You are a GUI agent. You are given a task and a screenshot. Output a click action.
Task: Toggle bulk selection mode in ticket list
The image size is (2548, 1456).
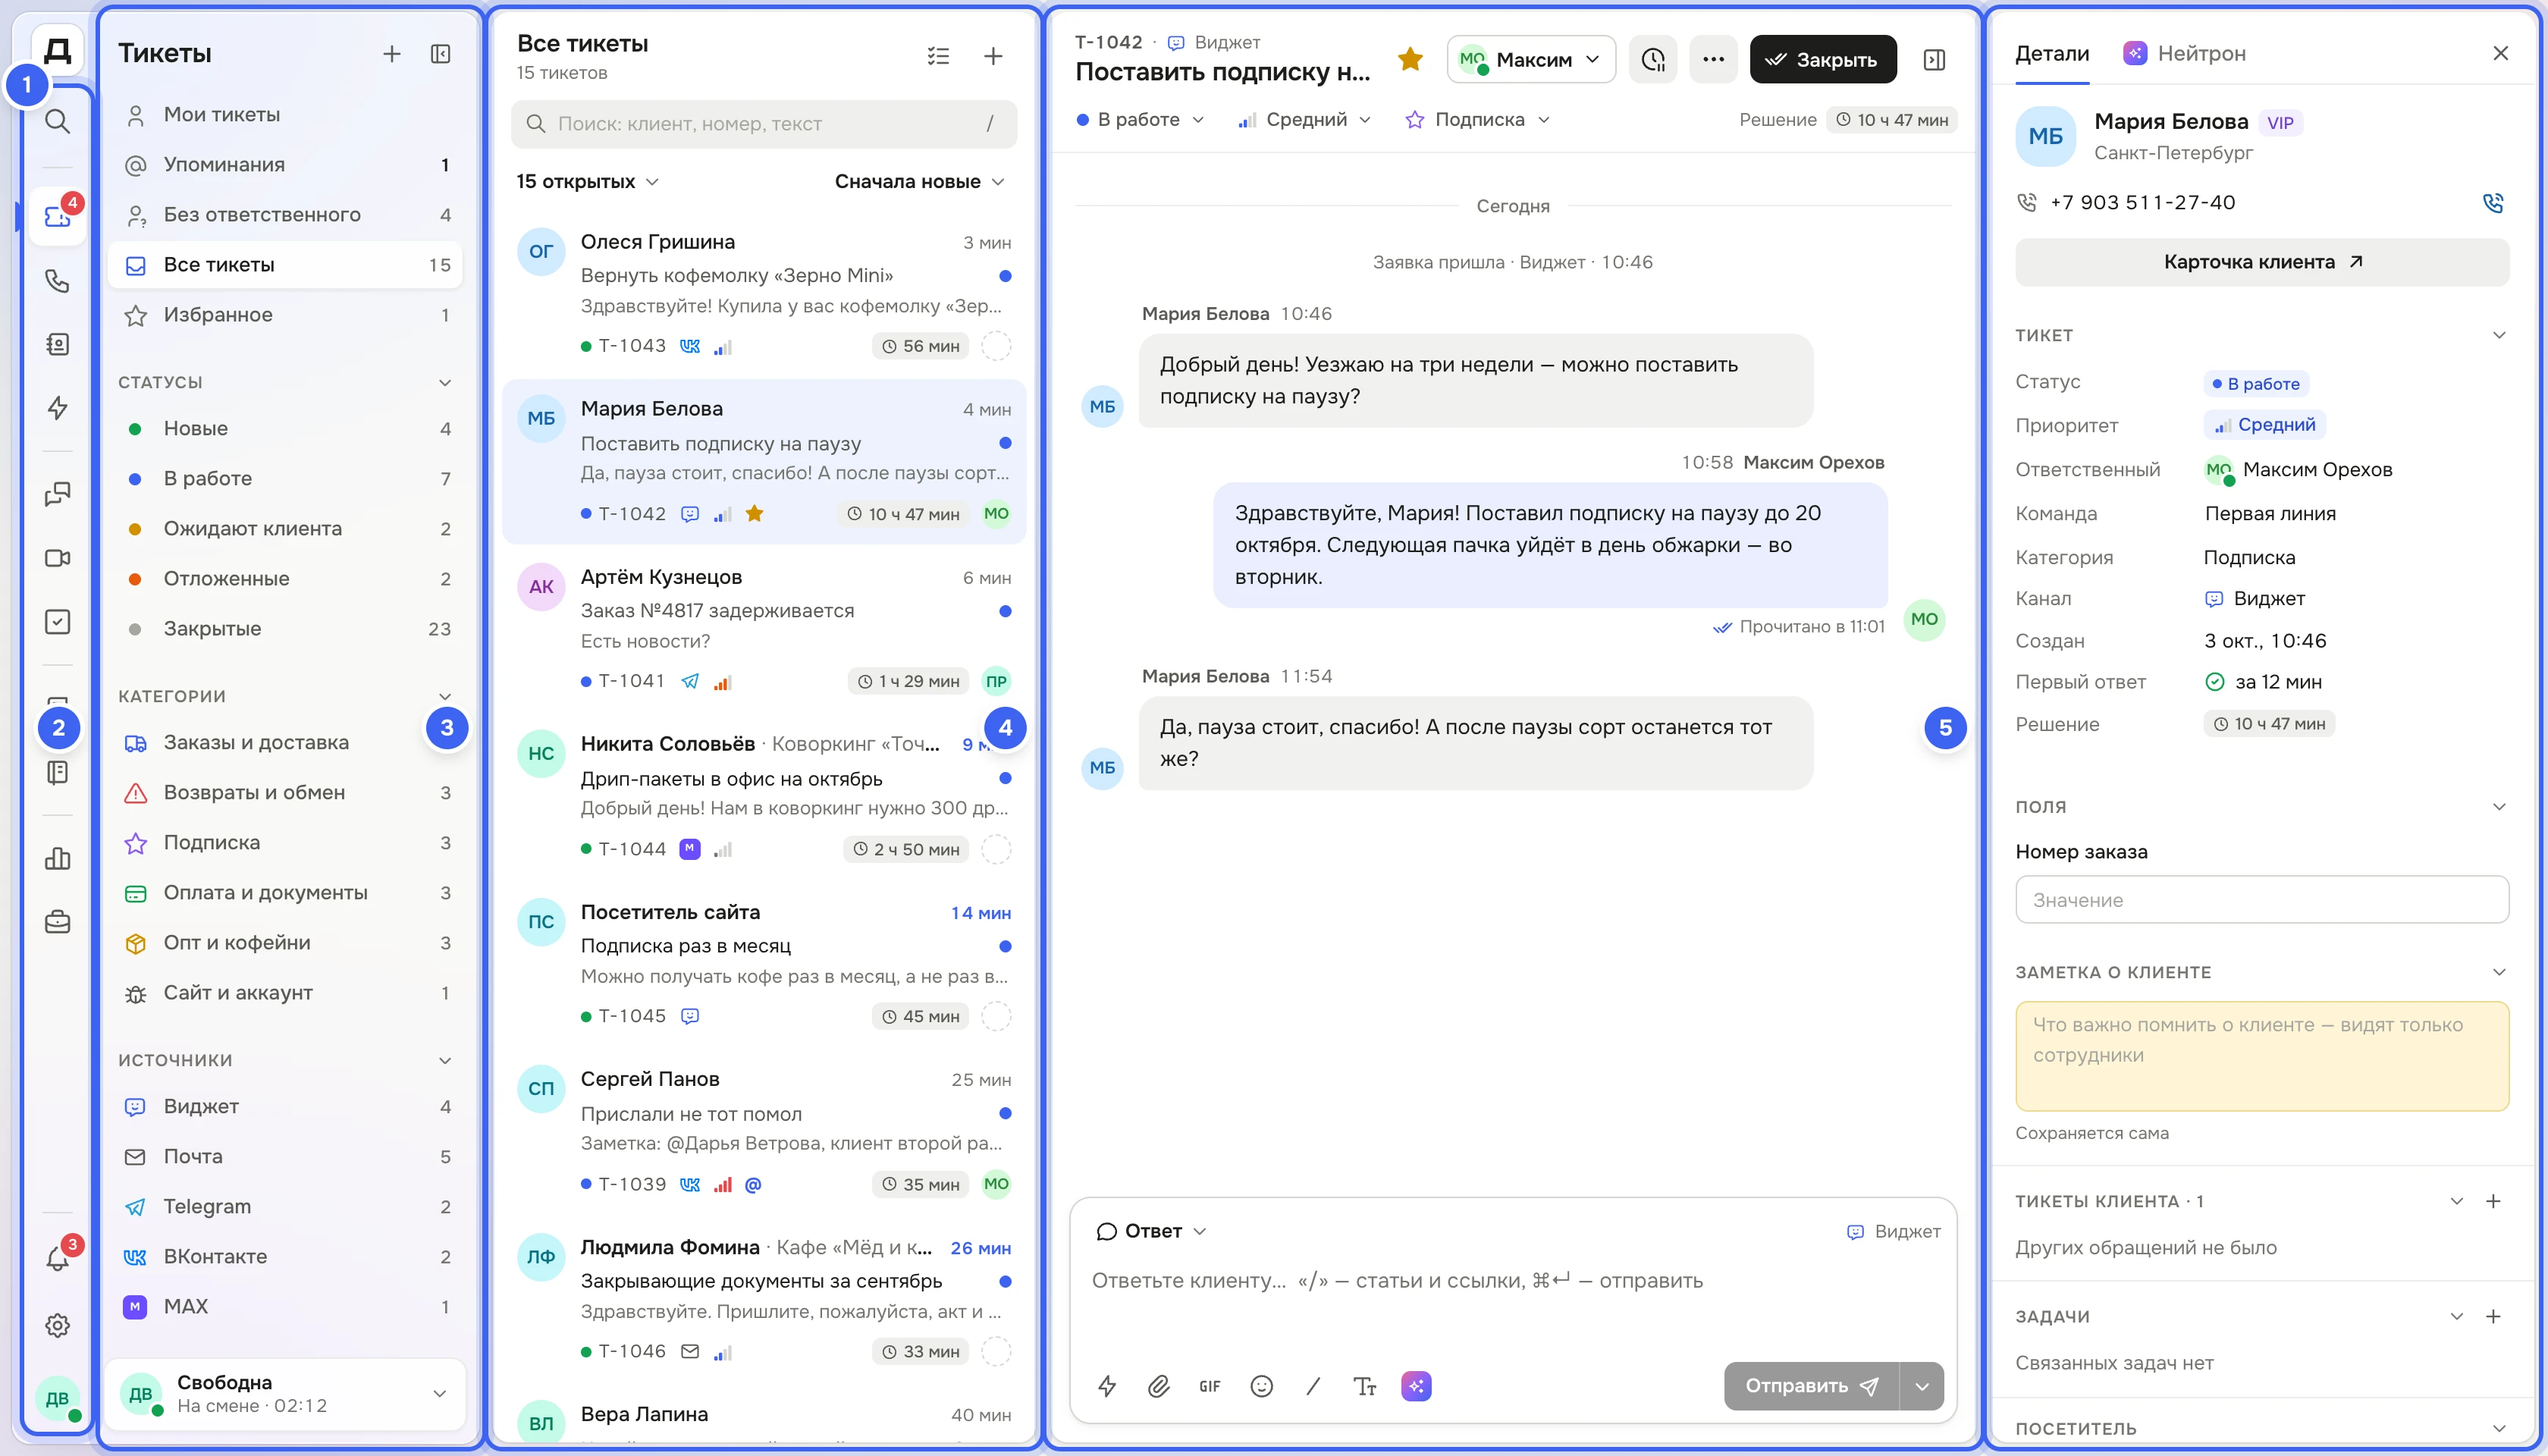click(938, 56)
